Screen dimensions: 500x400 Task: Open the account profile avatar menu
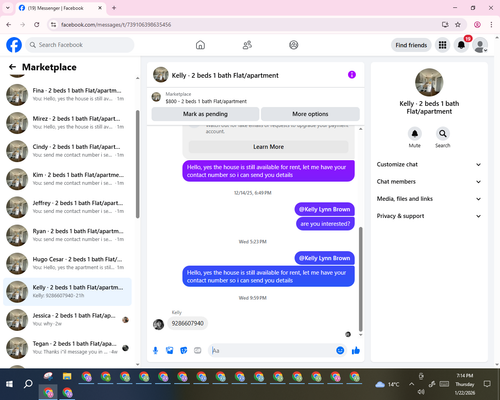(480, 45)
